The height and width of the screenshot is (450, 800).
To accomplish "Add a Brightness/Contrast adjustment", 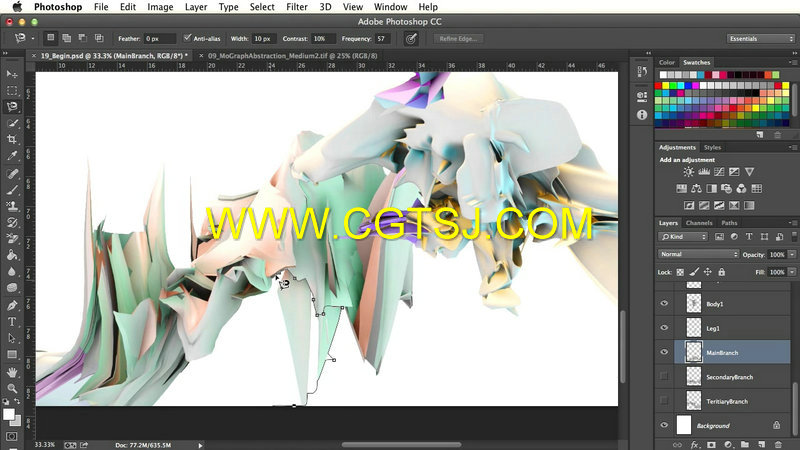I will 688,172.
